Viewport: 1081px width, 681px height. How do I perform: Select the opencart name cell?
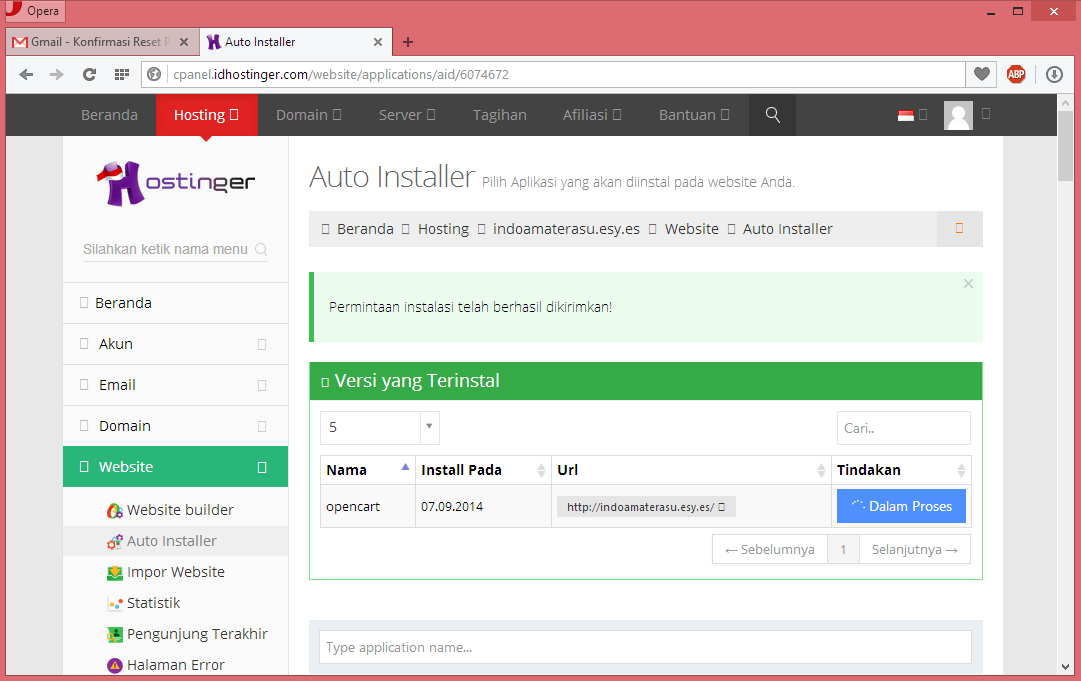coord(367,507)
